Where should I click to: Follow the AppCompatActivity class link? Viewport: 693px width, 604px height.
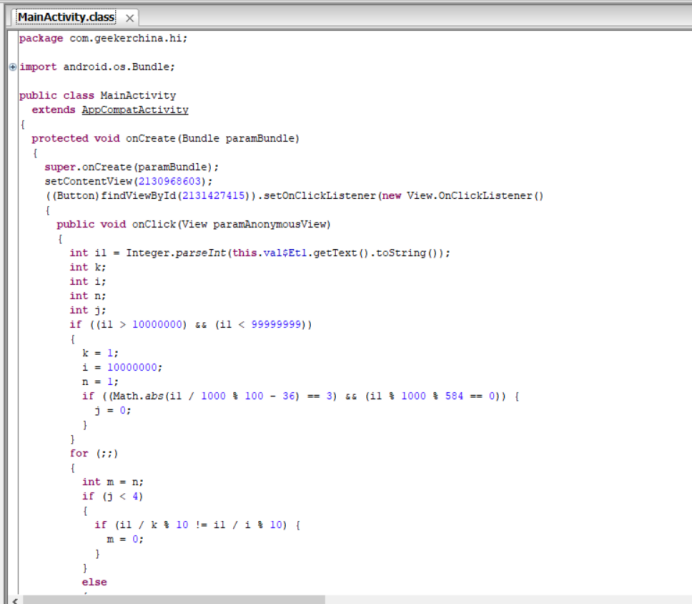[x=135, y=110]
